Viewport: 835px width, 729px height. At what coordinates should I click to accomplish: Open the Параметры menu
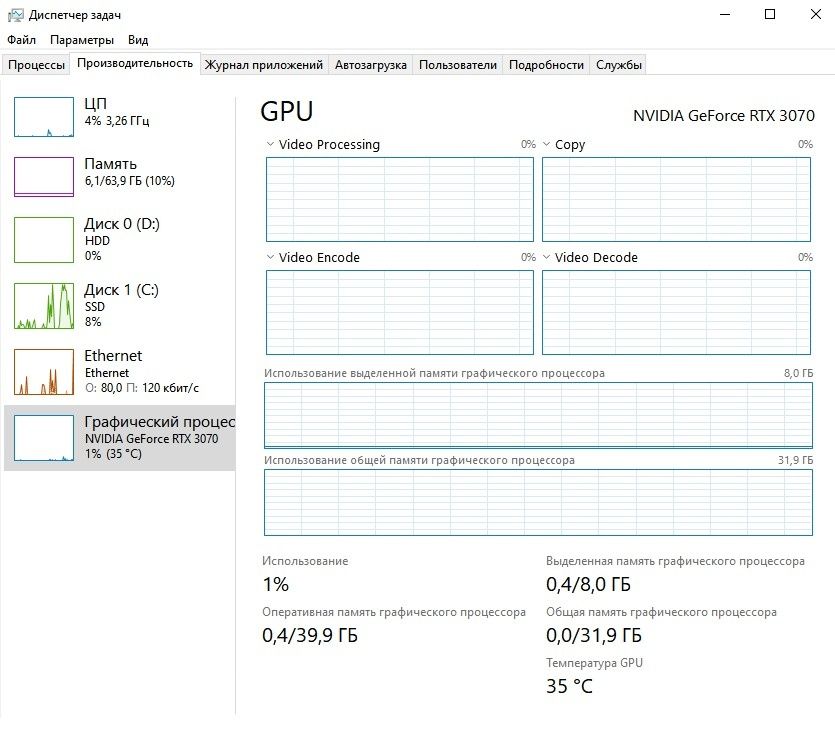(x=82, y=40)
